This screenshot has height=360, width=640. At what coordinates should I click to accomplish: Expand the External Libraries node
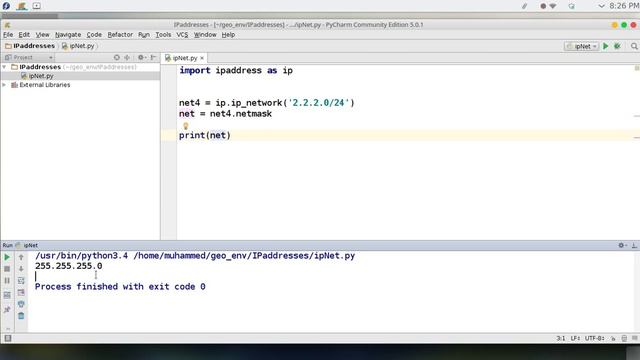pos(4,85)
